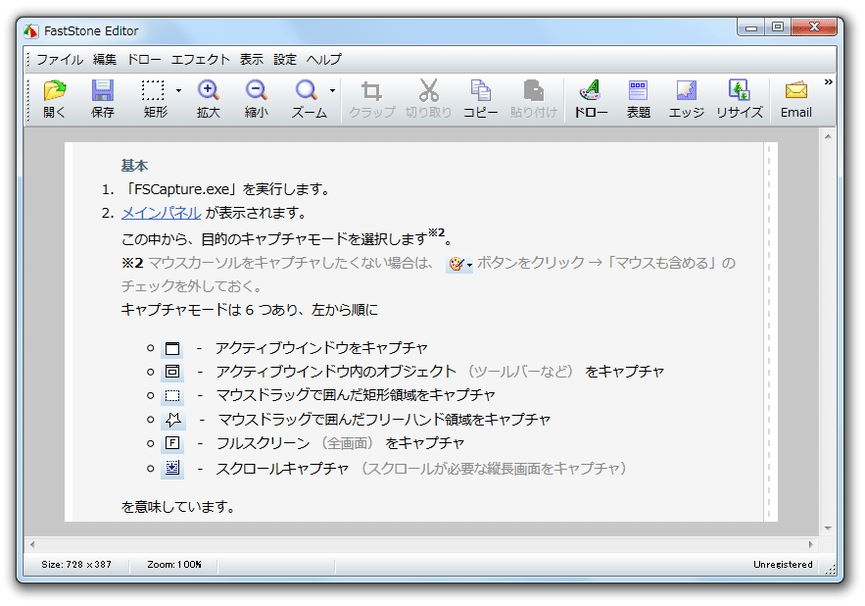
Task: Click the vertical scrollbar up arrow
Action: click(x=827, y=136)
